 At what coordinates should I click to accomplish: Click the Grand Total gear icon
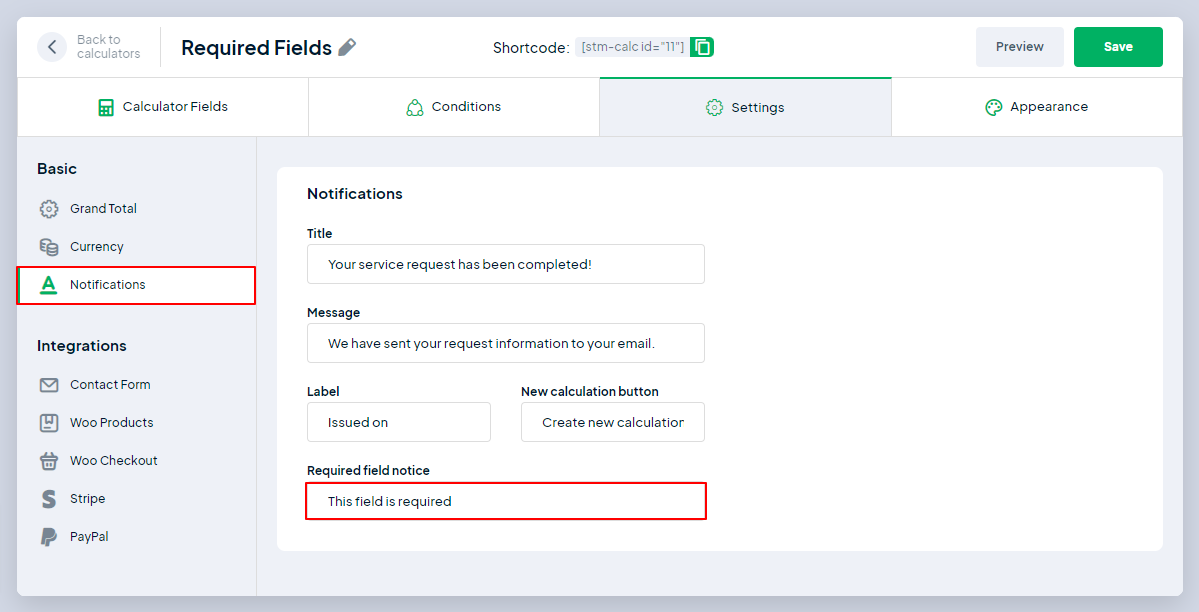(x=49, y=209)
